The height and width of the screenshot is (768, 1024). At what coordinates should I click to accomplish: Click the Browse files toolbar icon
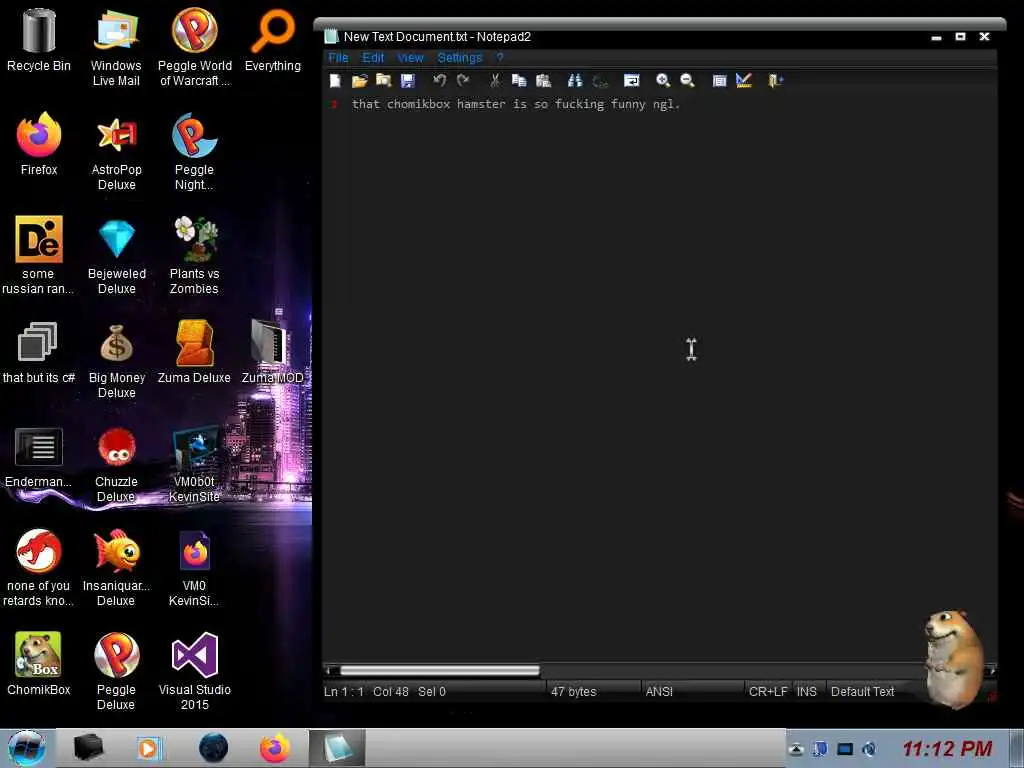(383, 81)
